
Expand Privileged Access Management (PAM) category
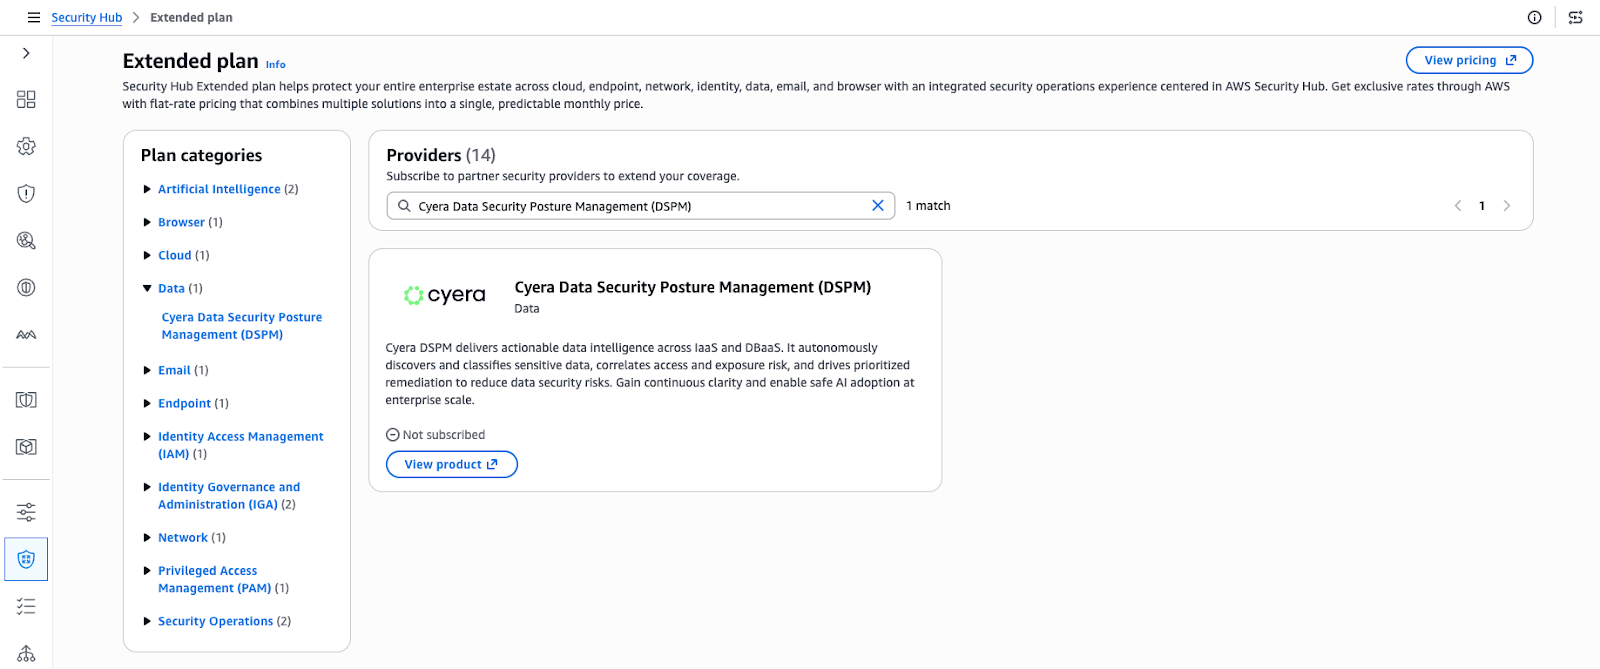point(147,570)
